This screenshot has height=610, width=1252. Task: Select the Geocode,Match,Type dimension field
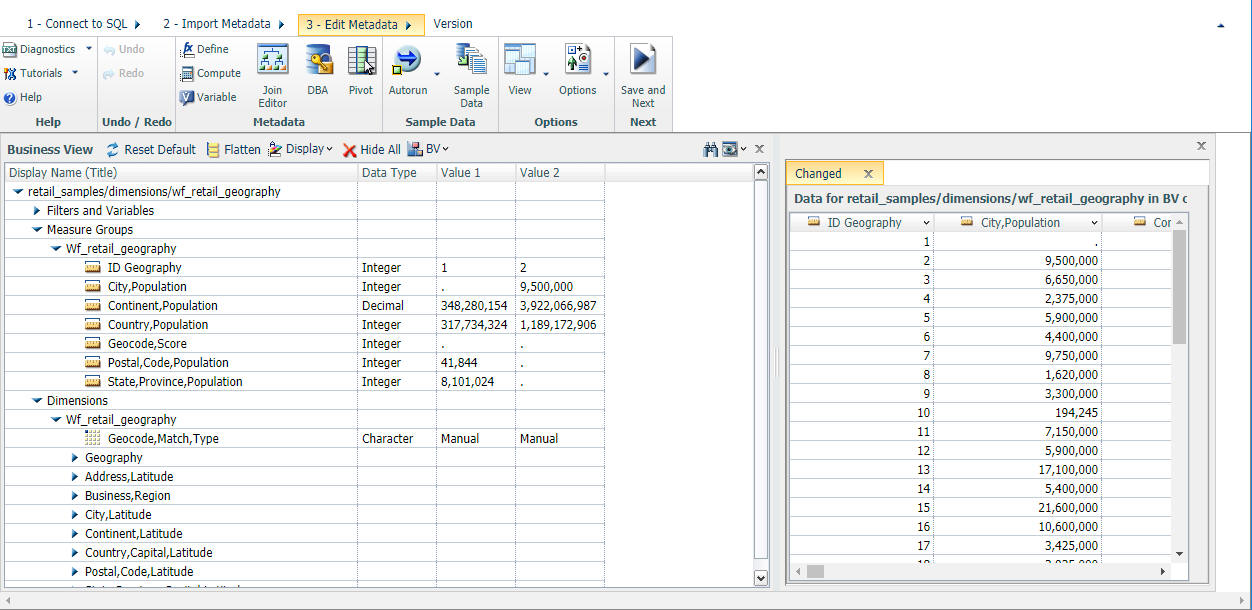click(304, 439)
